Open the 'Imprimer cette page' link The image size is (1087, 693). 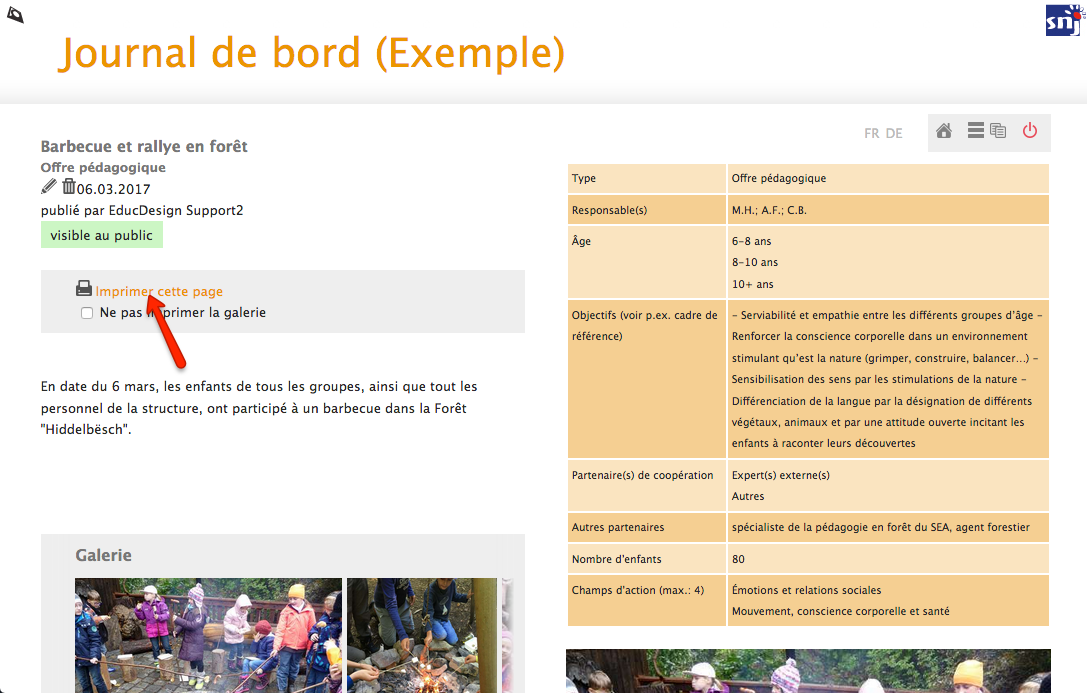pyautogui.click(x=160, y=289)
